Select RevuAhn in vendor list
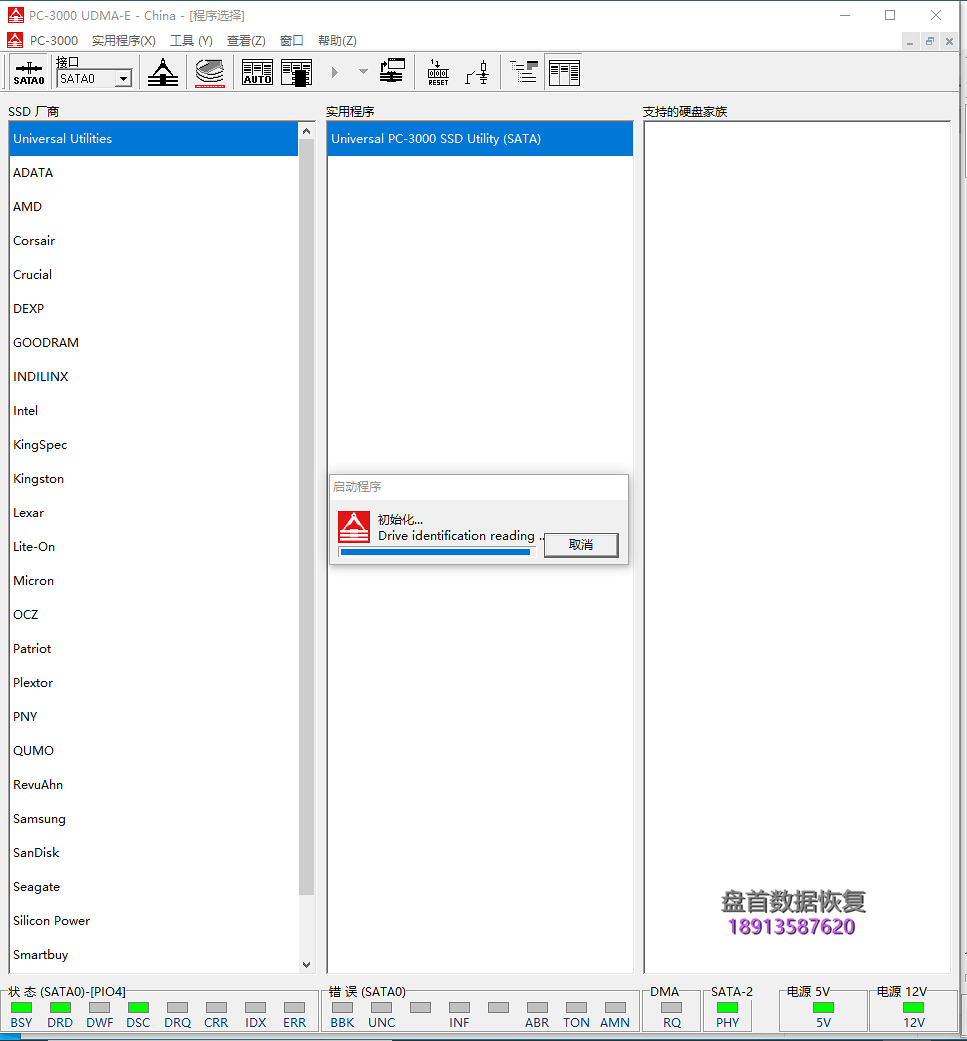 153,784
